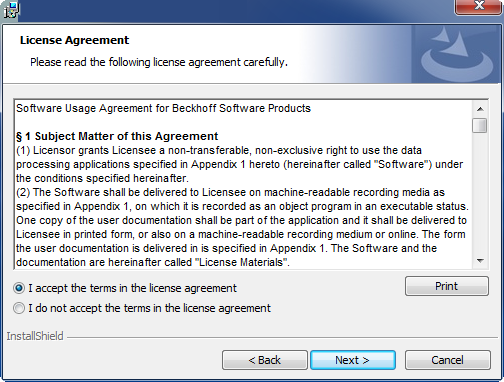Click the 'Please read the following license agreement' text
This screenshot has height=382, width=504.
tap(159, 62)
